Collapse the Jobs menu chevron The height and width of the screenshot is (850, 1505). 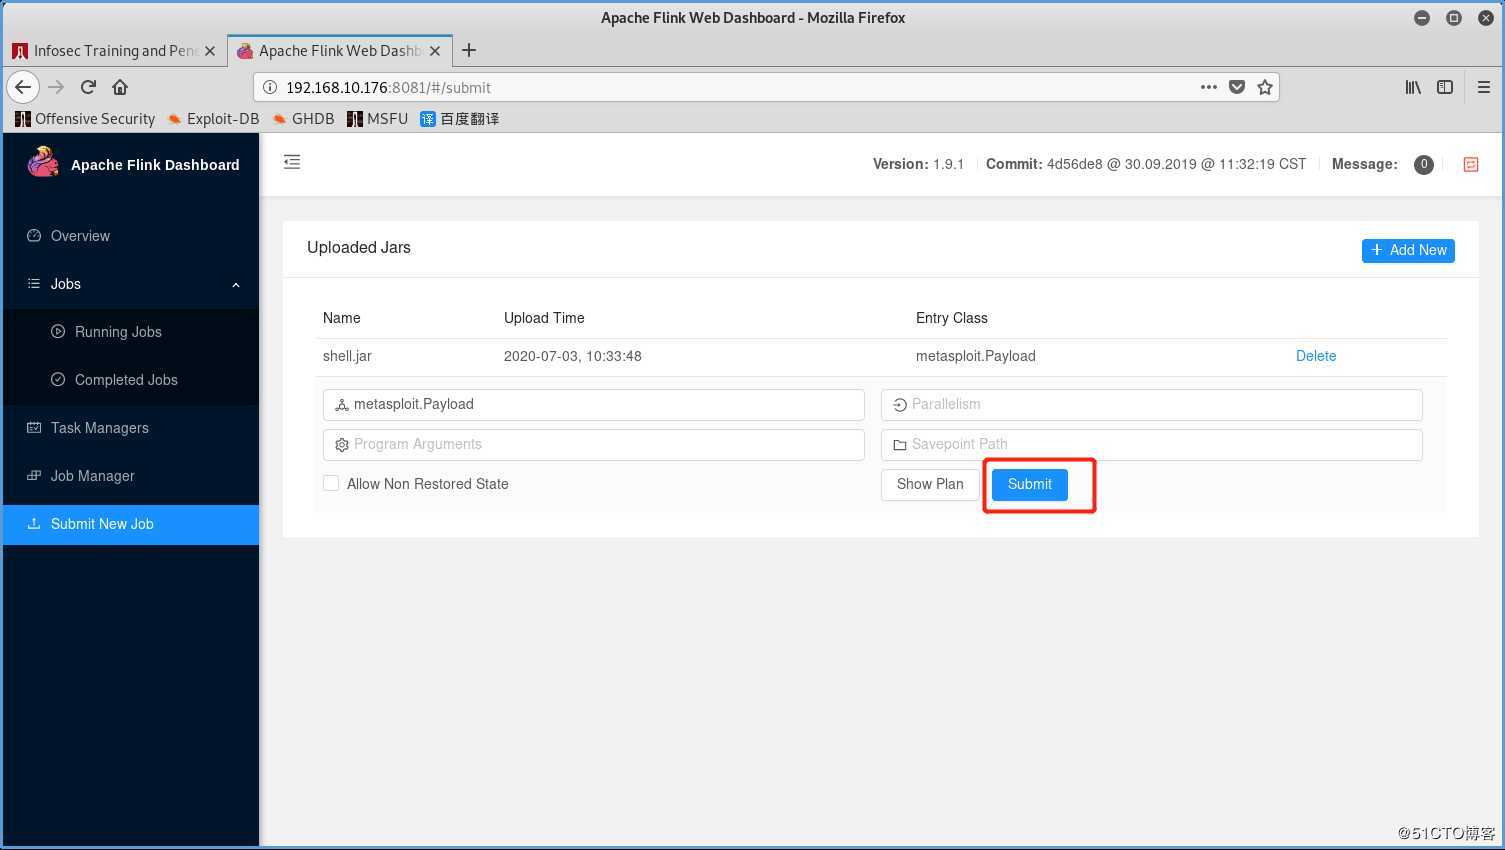click(236, 285)
